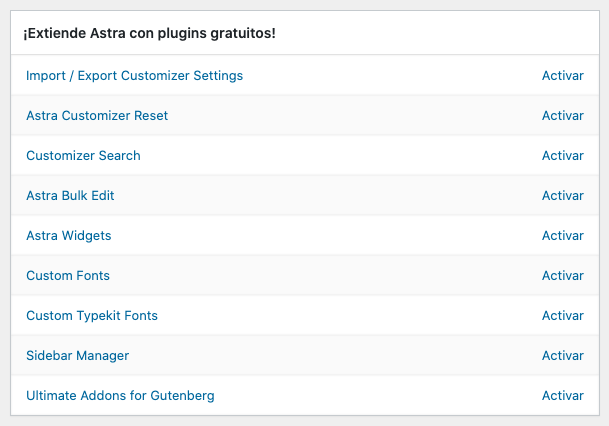Click Activar for Astra Customizer Reset
This screenshot has width=609, height=426.
point(562,116)
